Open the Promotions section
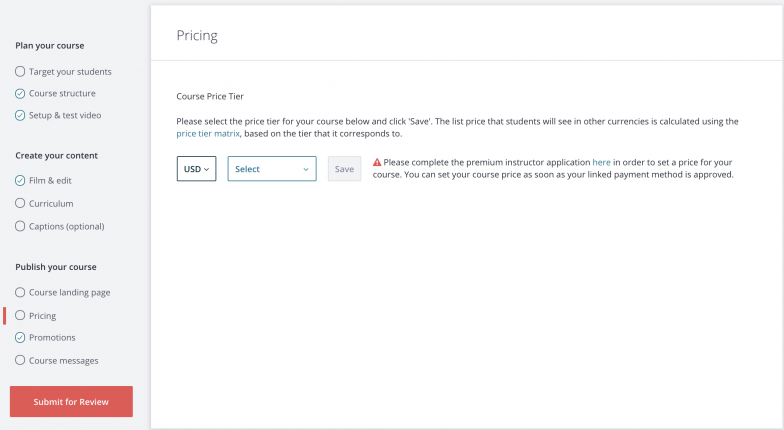The image size is (784, 430). pos(52,338)
